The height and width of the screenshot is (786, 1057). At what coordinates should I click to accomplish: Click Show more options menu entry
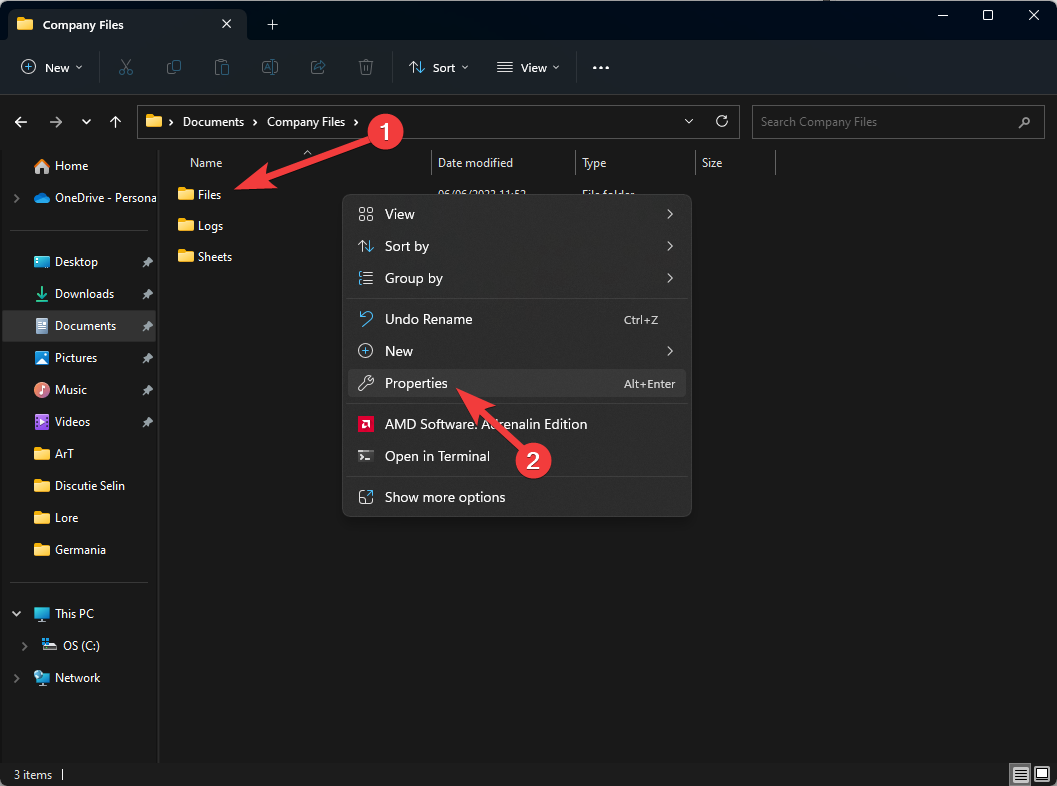[x=445, y=497]
